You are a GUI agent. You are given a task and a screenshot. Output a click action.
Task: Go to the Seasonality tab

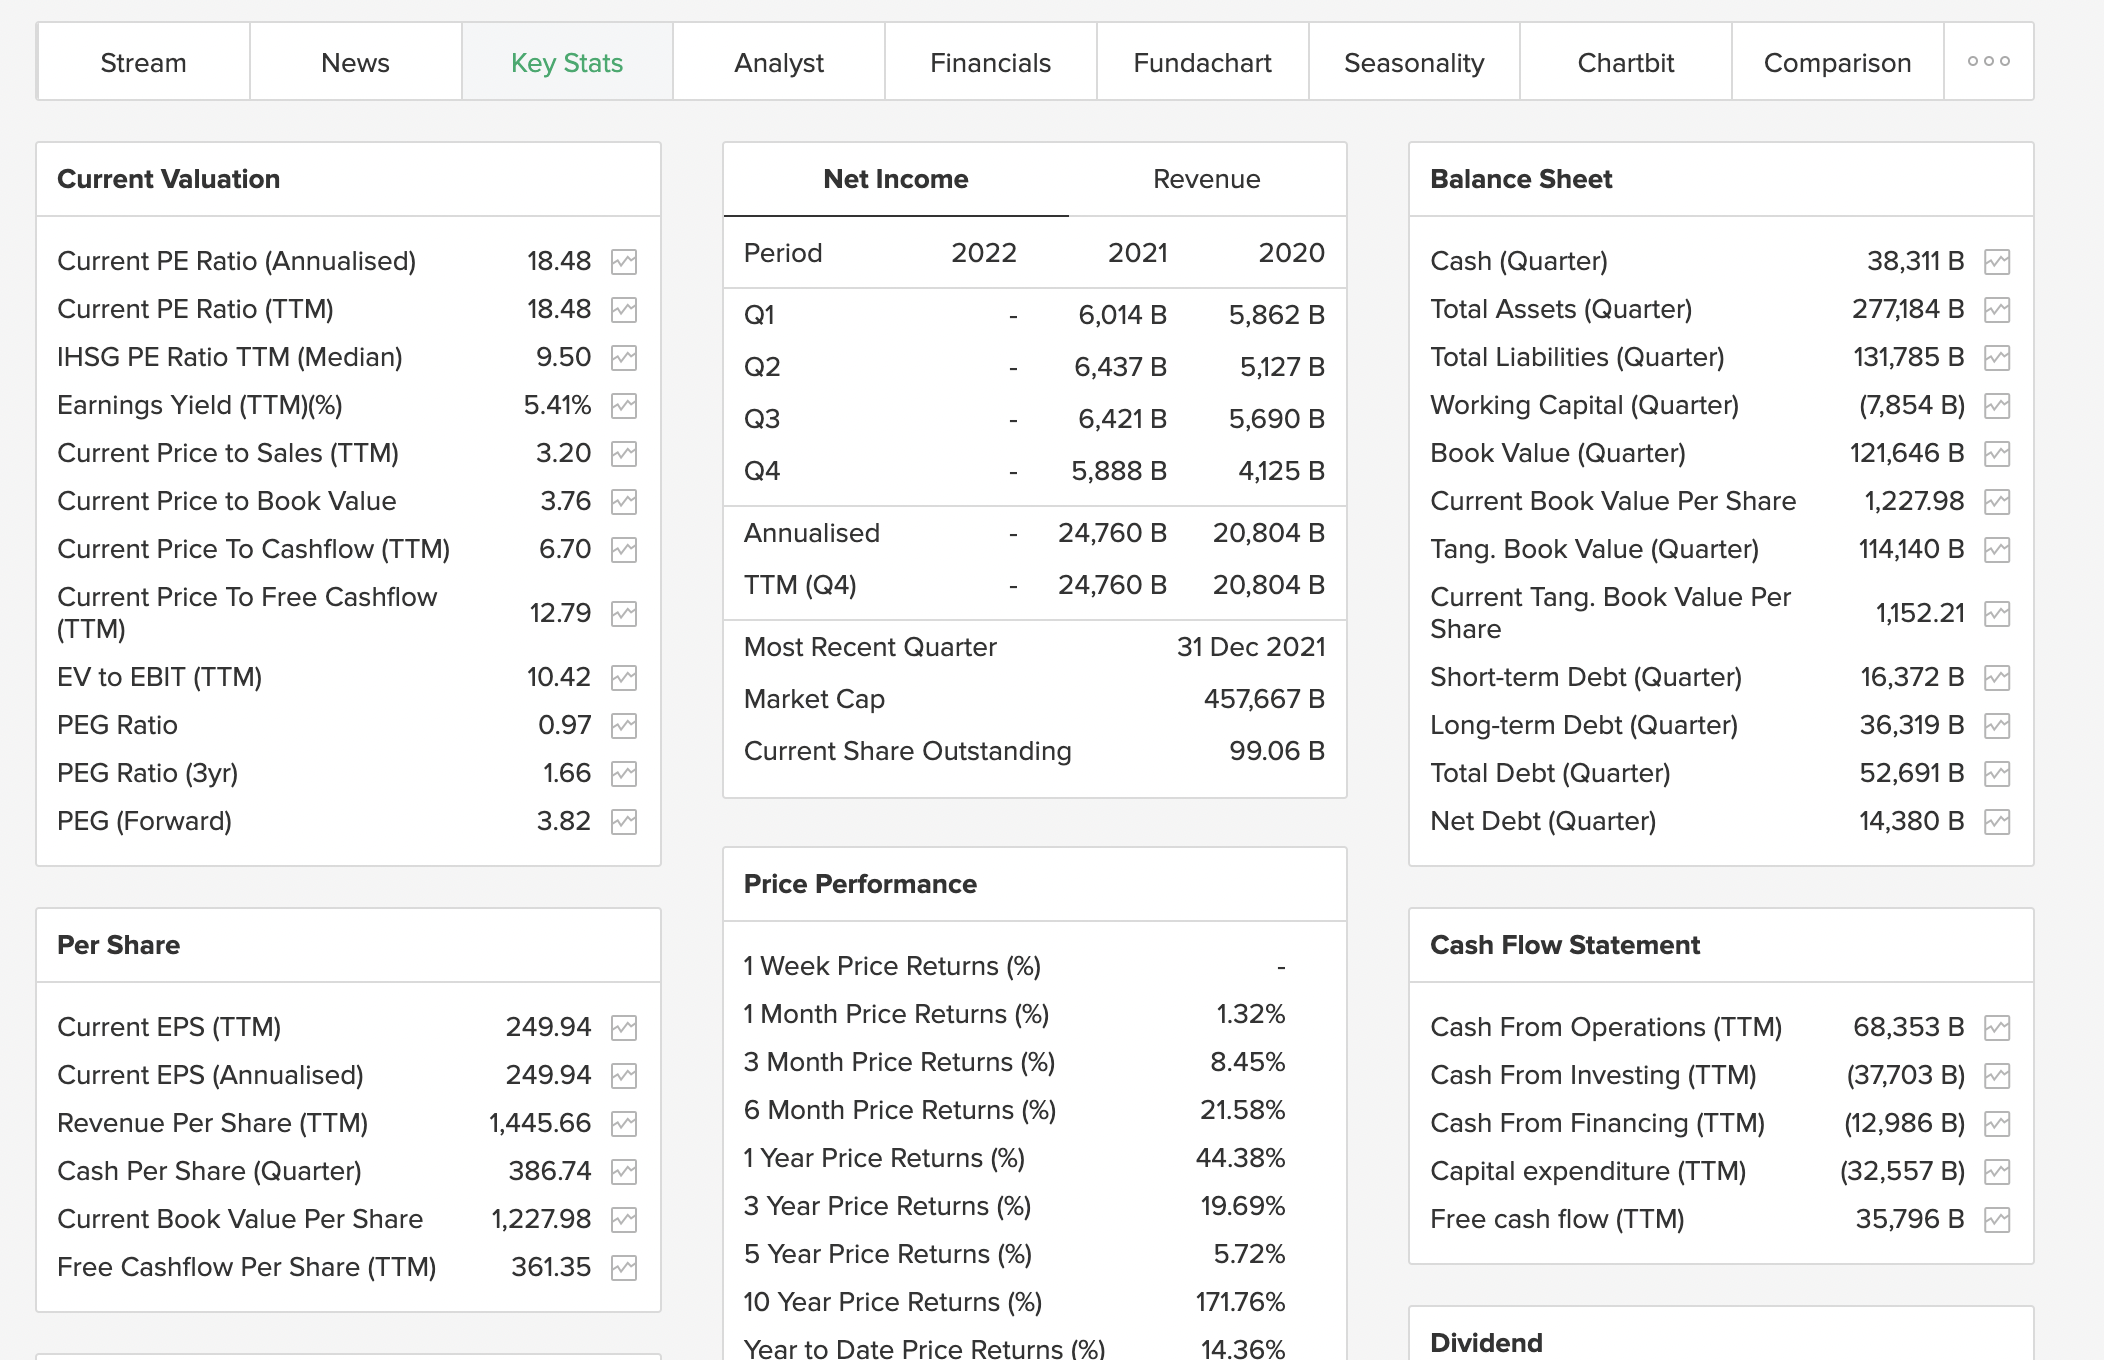[1413, 63]
